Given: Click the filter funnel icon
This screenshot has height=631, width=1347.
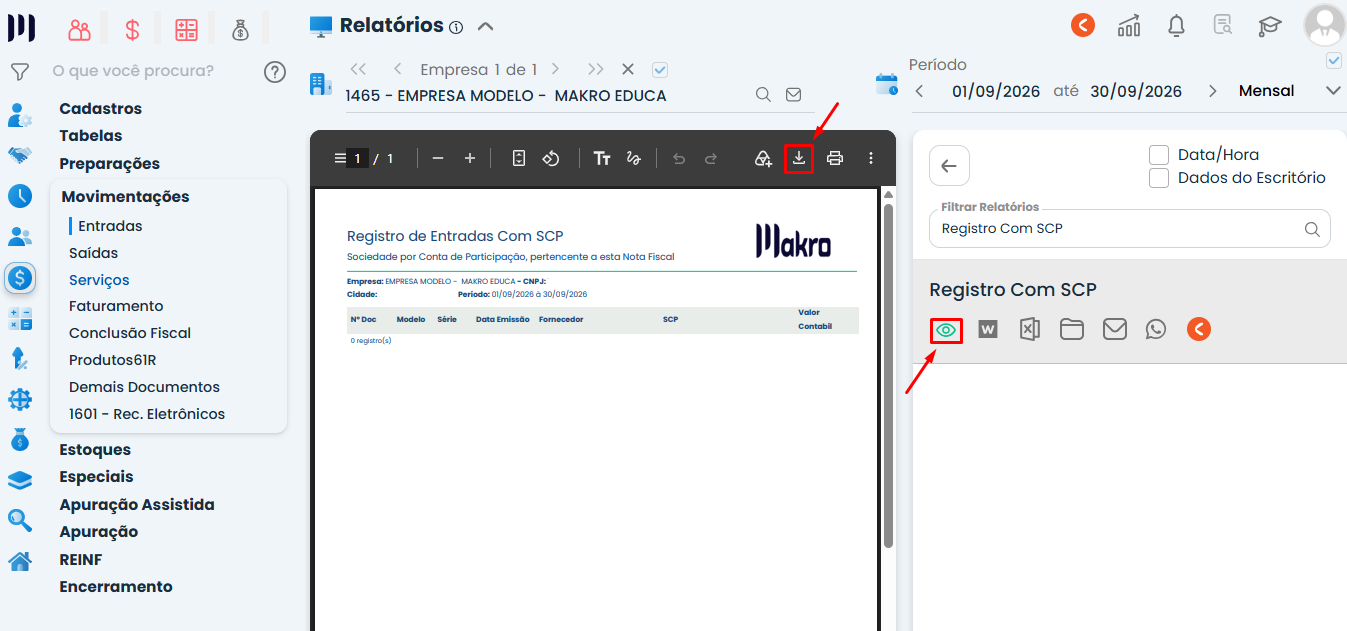Looking at the screenshot, I should [x=19, y=71].
